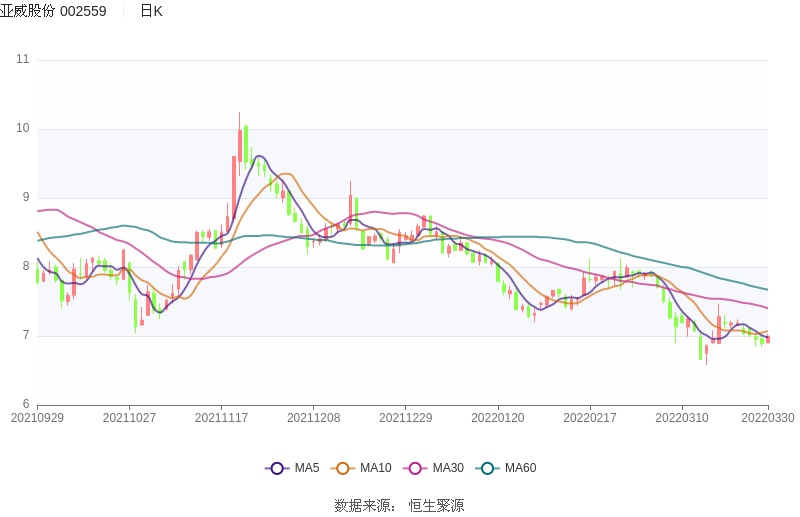
Task: Click the 亚威股份 002559 stock title
Action: (53, 11)
